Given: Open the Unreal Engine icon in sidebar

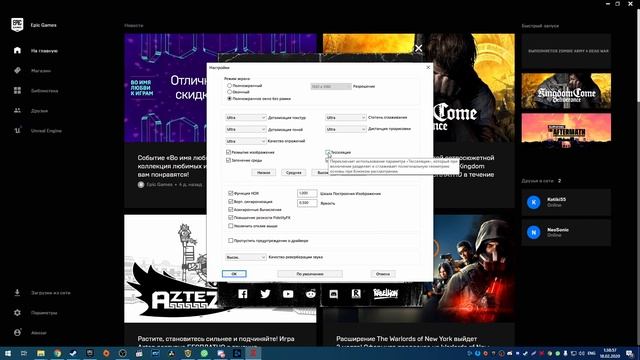Looking at the screenshot, I should point(17,131).
